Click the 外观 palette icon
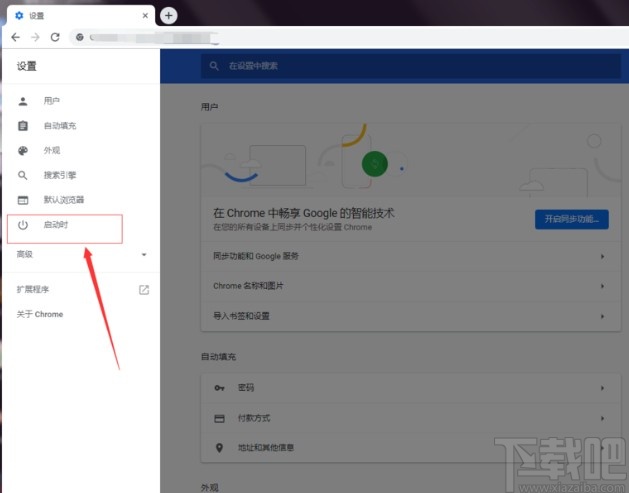The width and height of the screenshot is (629, 493). pos(23,150)
